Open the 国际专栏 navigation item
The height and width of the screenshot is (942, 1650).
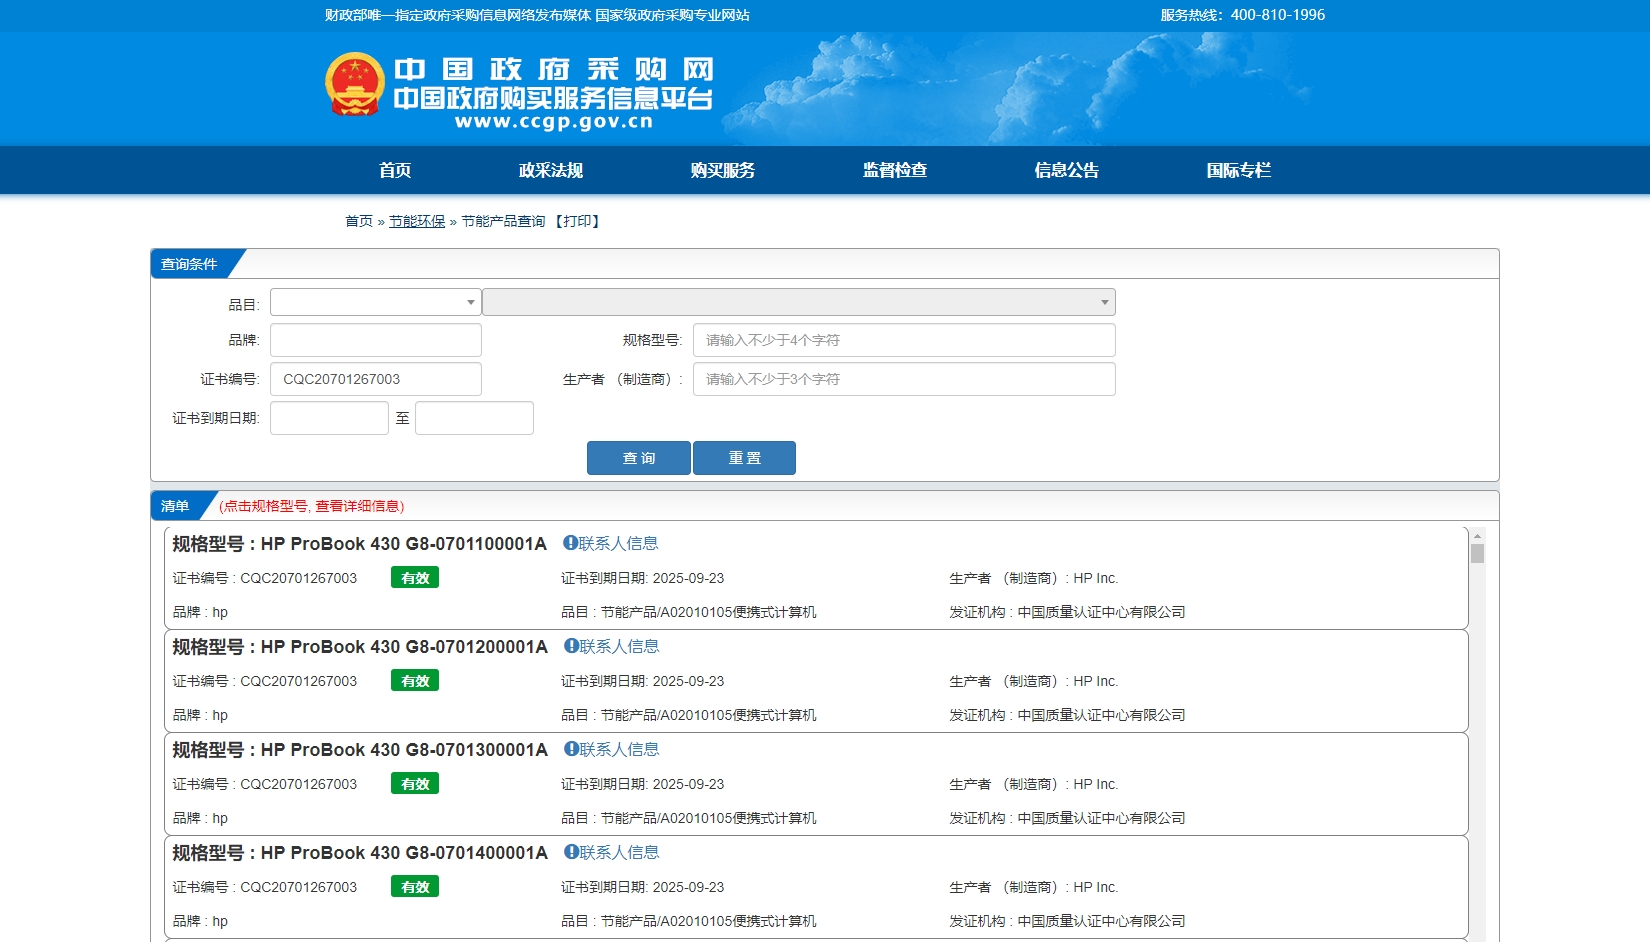pyautogui.click(x=1239, y=170)
